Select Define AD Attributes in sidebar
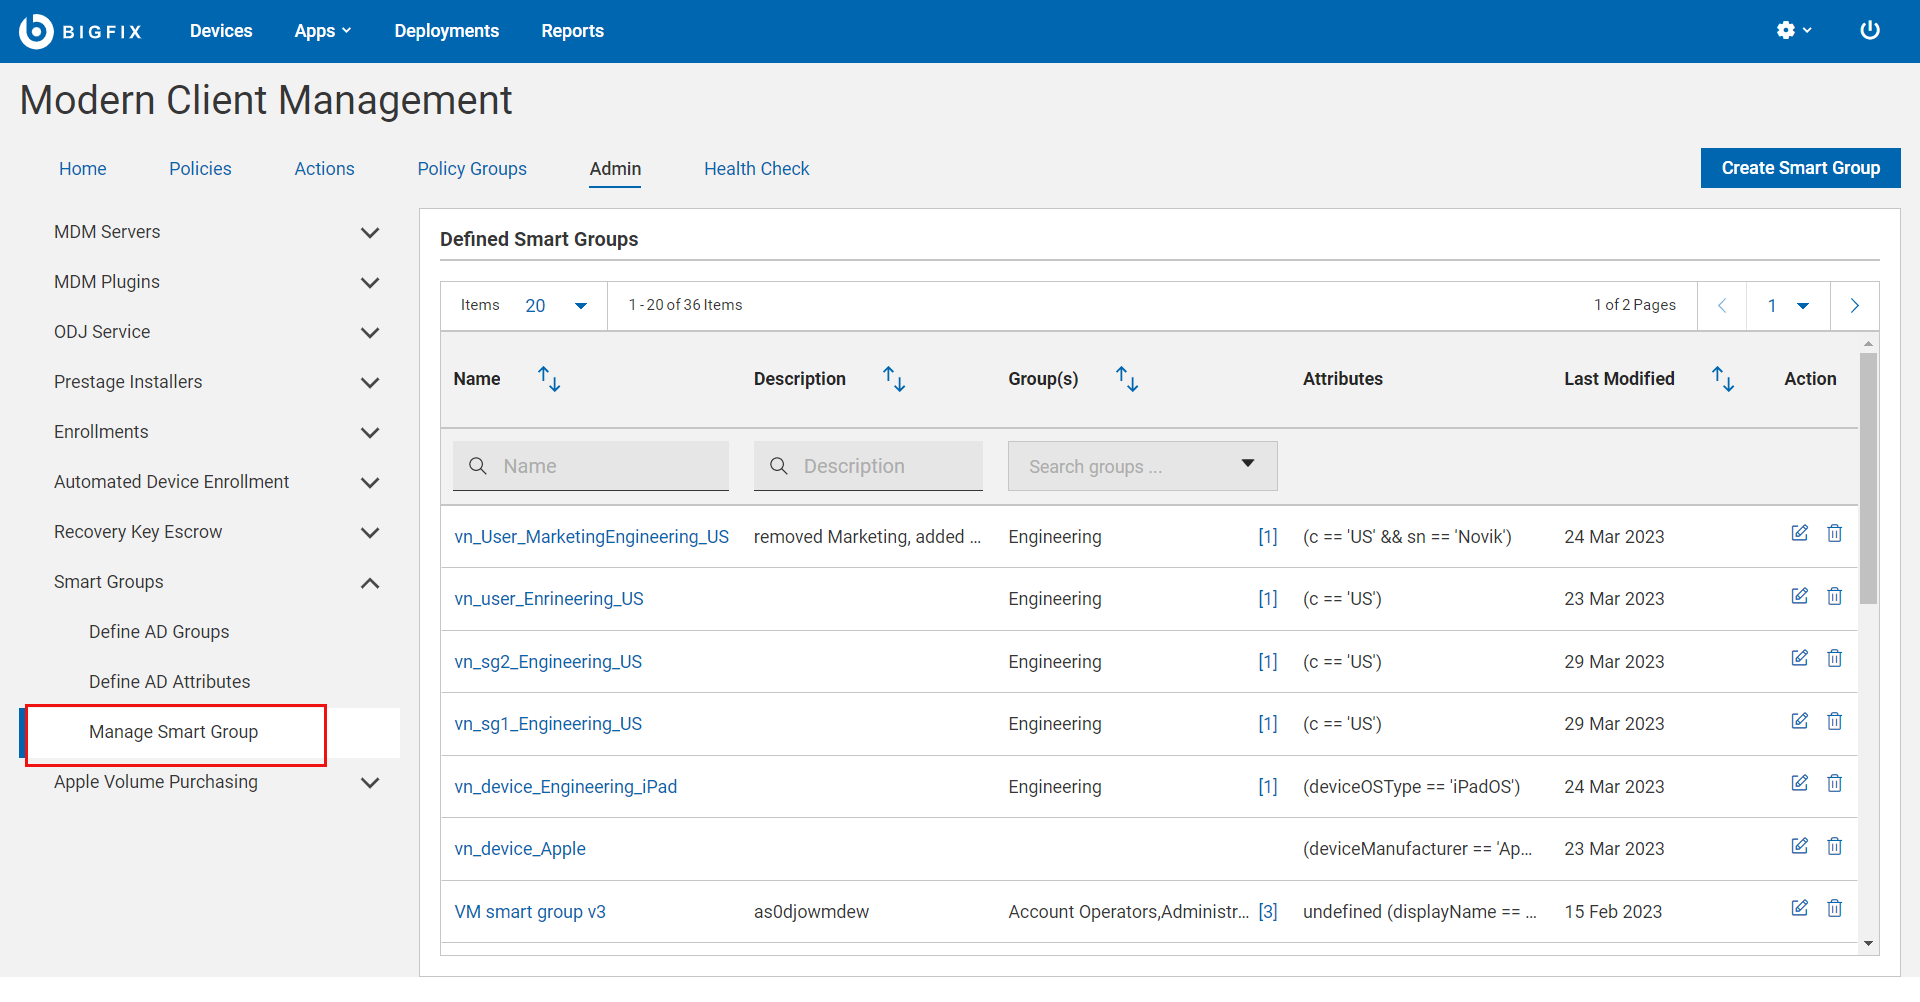 (170, 682)
